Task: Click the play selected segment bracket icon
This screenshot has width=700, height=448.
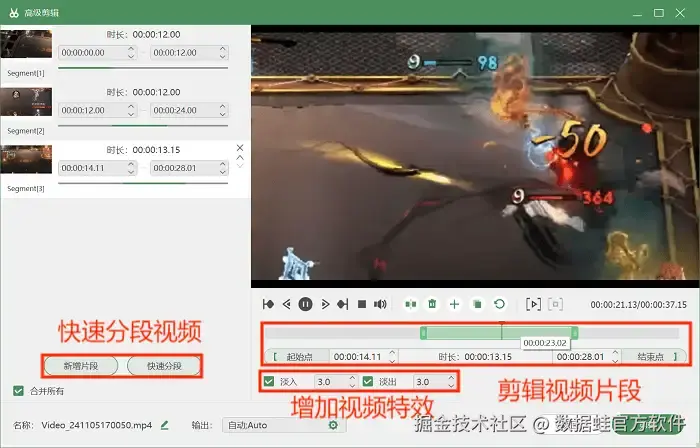Action: pyautogui.click(x=533, y=304)
